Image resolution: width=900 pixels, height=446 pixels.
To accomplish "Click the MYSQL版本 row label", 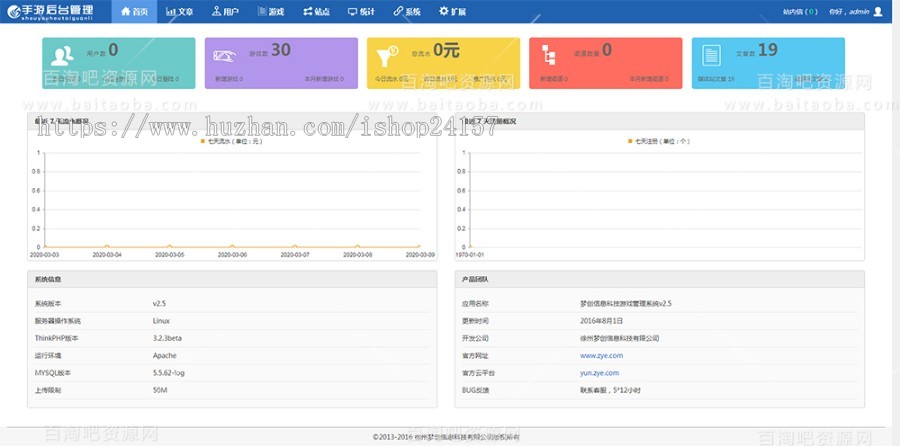I will [x=52, y=373].
